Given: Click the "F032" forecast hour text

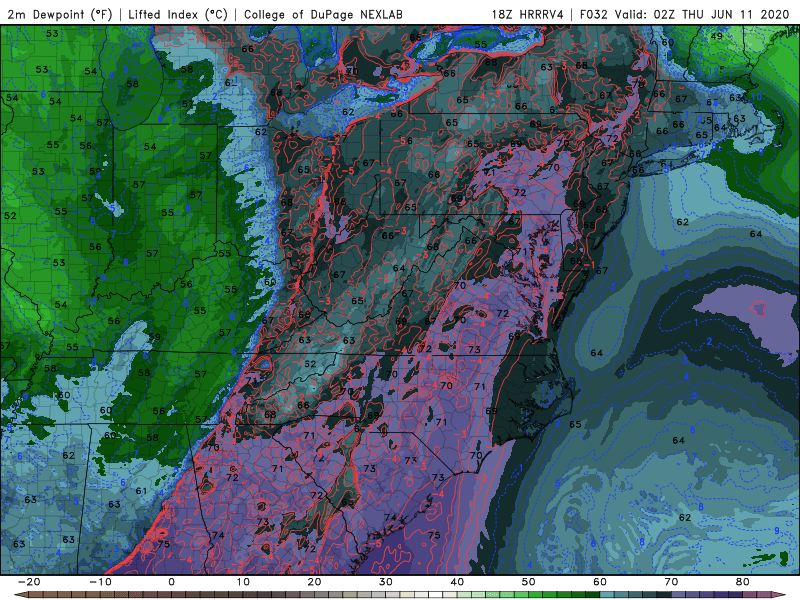Looking at the screenshot, I should click(x=594, y=14).
